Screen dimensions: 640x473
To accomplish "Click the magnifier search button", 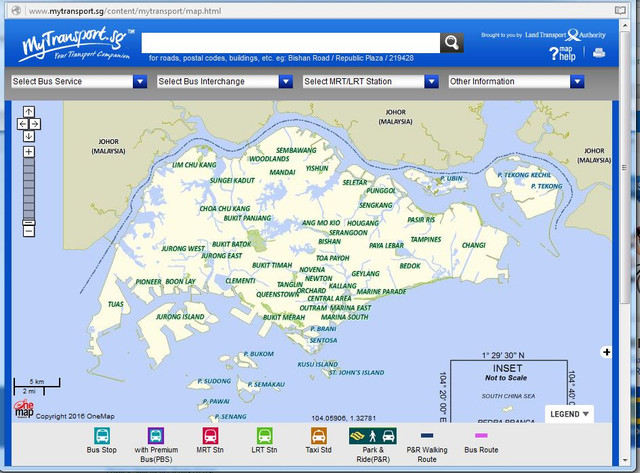I will [x=451, y=42].
